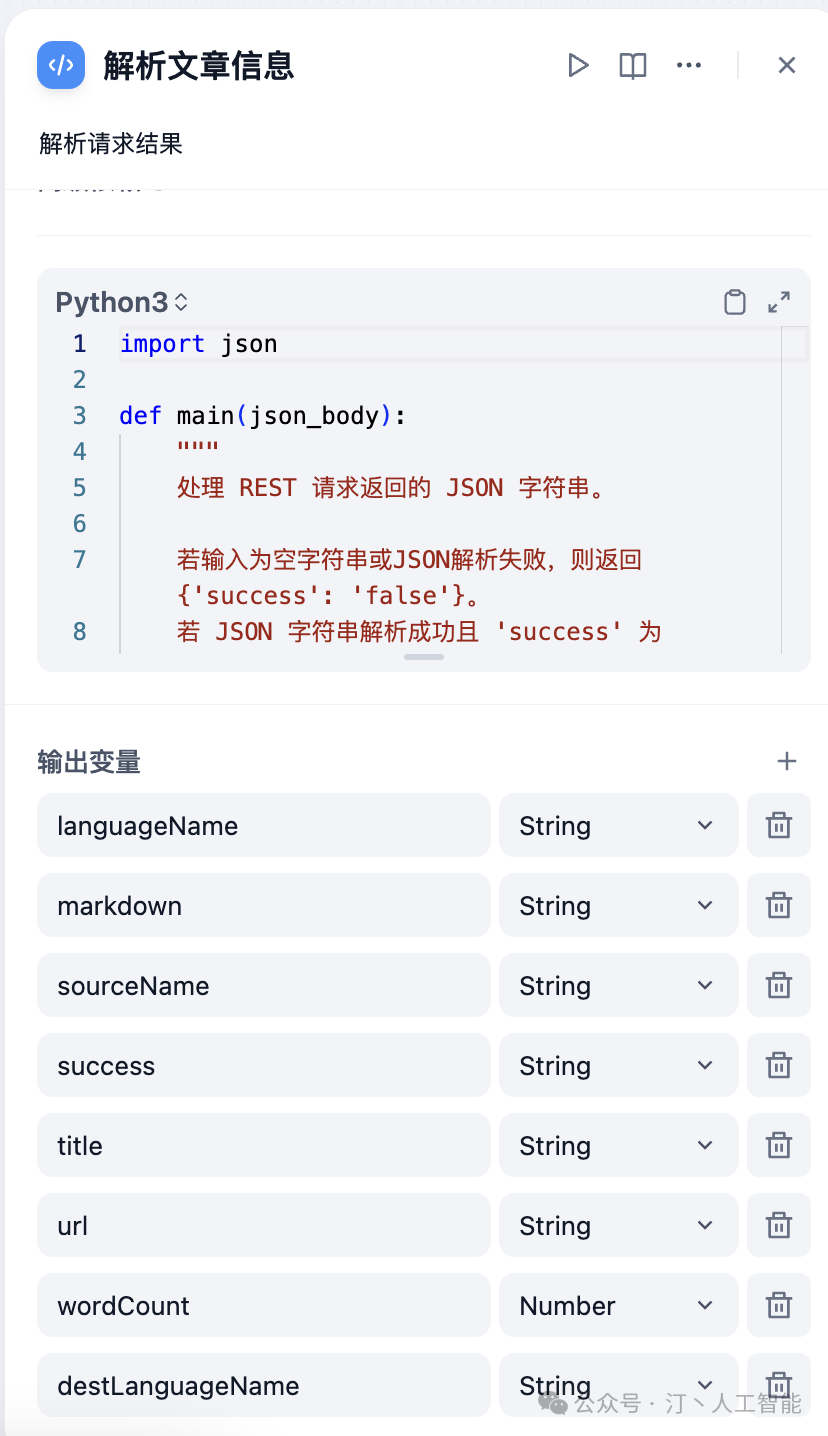Change the type of the success variable

point(618,1066)
